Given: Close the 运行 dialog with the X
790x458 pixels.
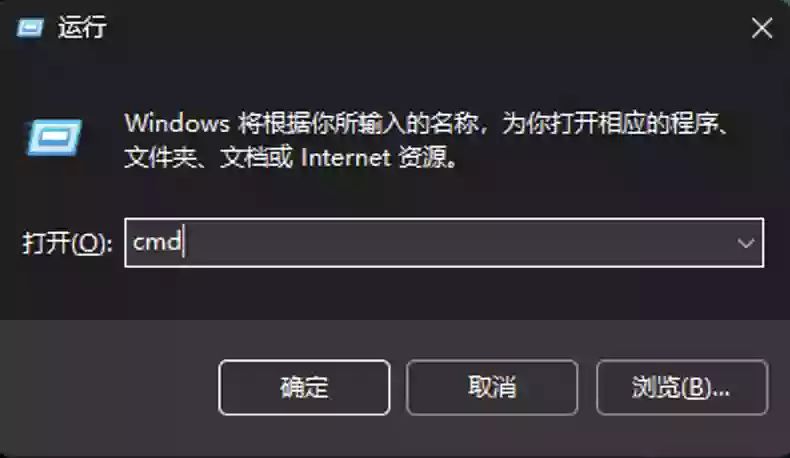Looking at the screenshot, I should click(762, 28).
